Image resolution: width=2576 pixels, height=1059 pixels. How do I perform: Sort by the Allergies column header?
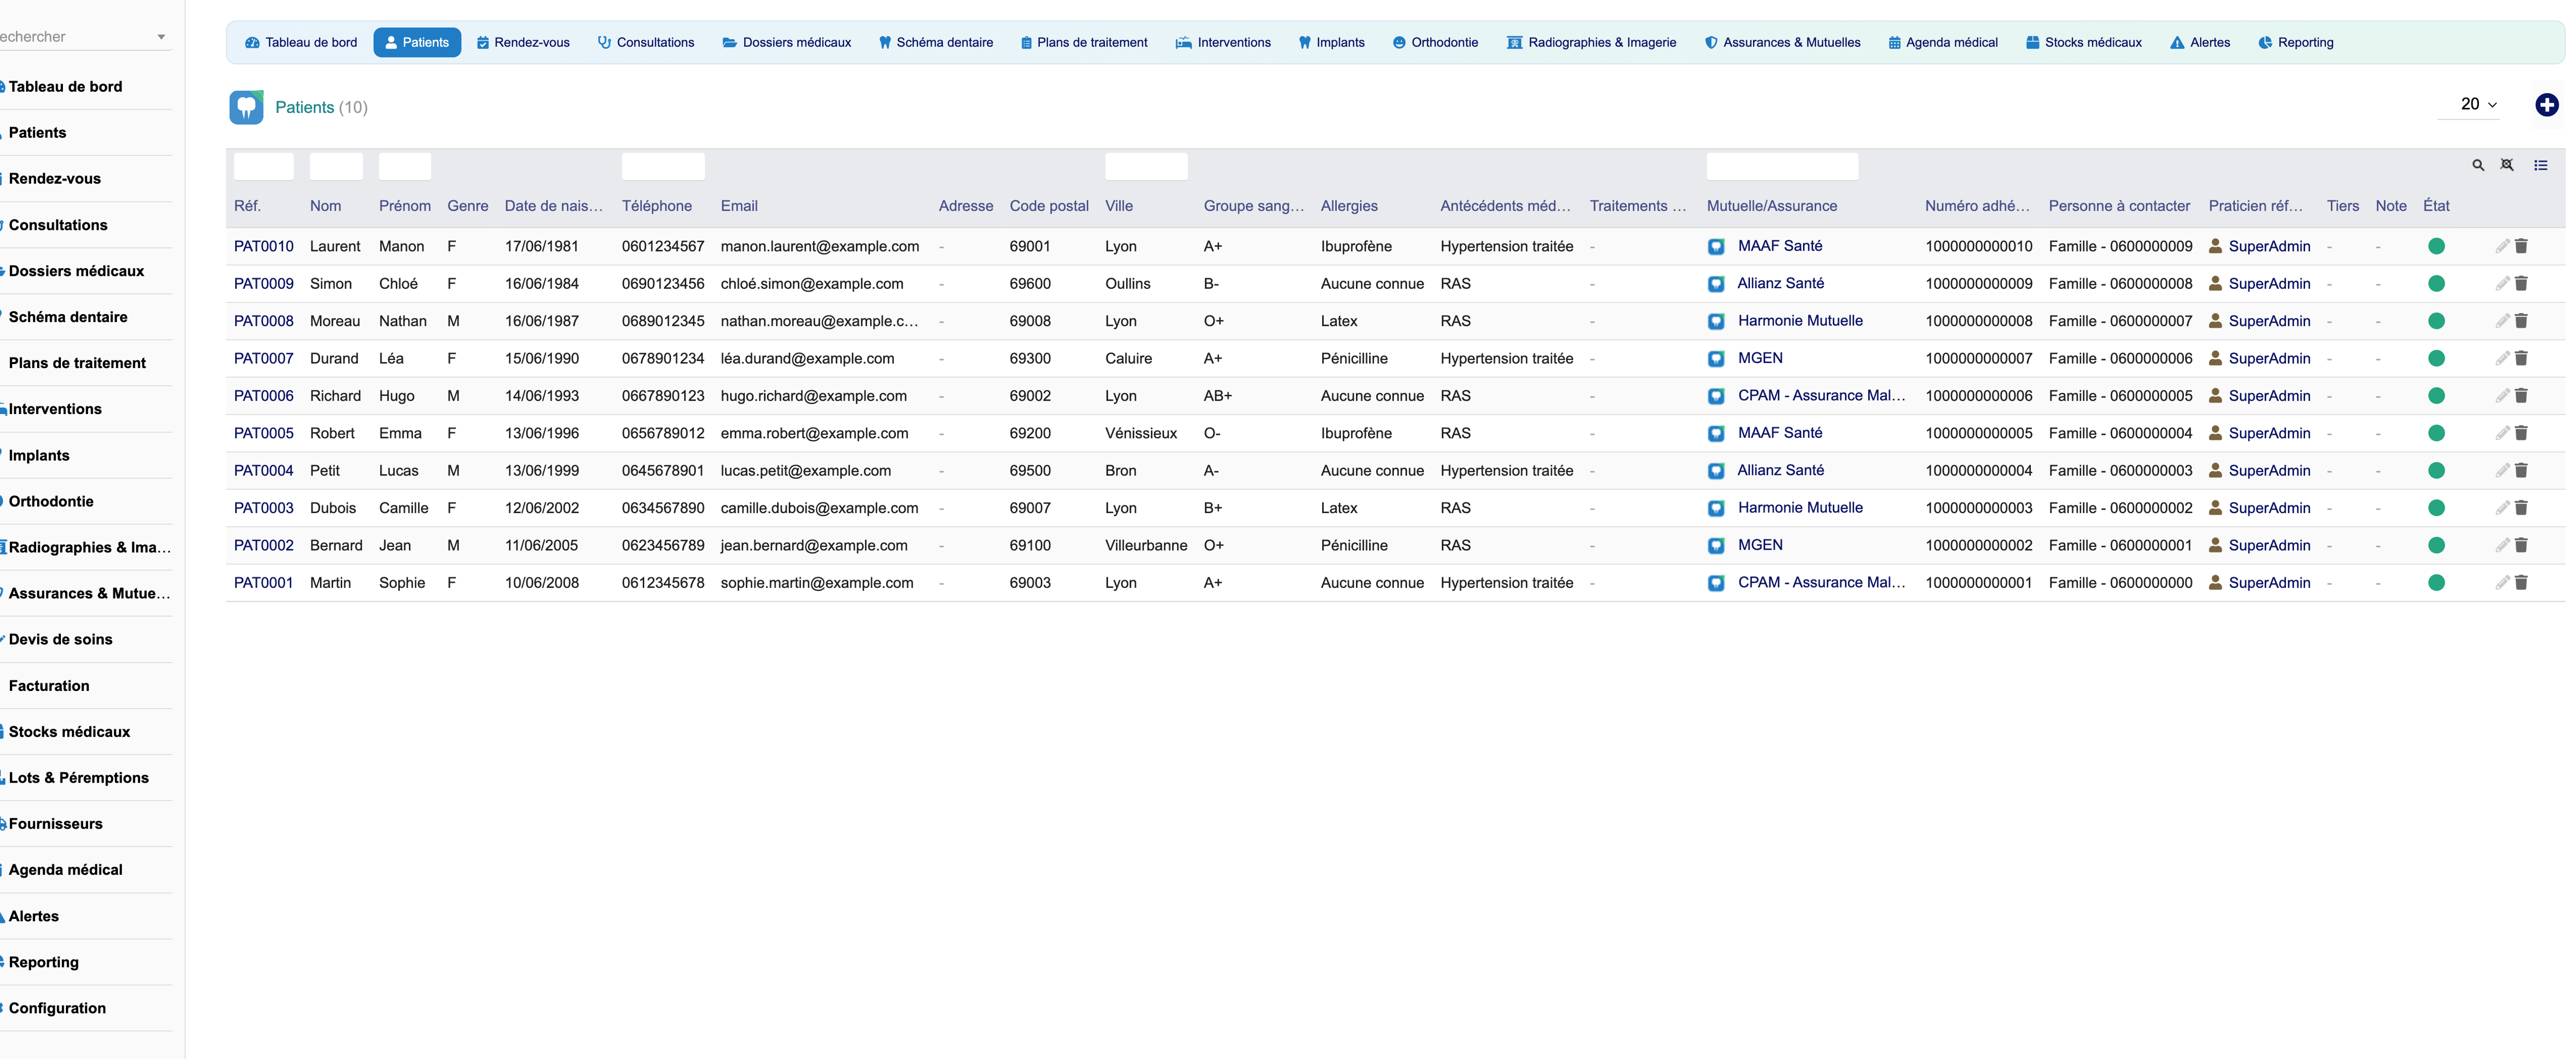tap(1349, 206)
